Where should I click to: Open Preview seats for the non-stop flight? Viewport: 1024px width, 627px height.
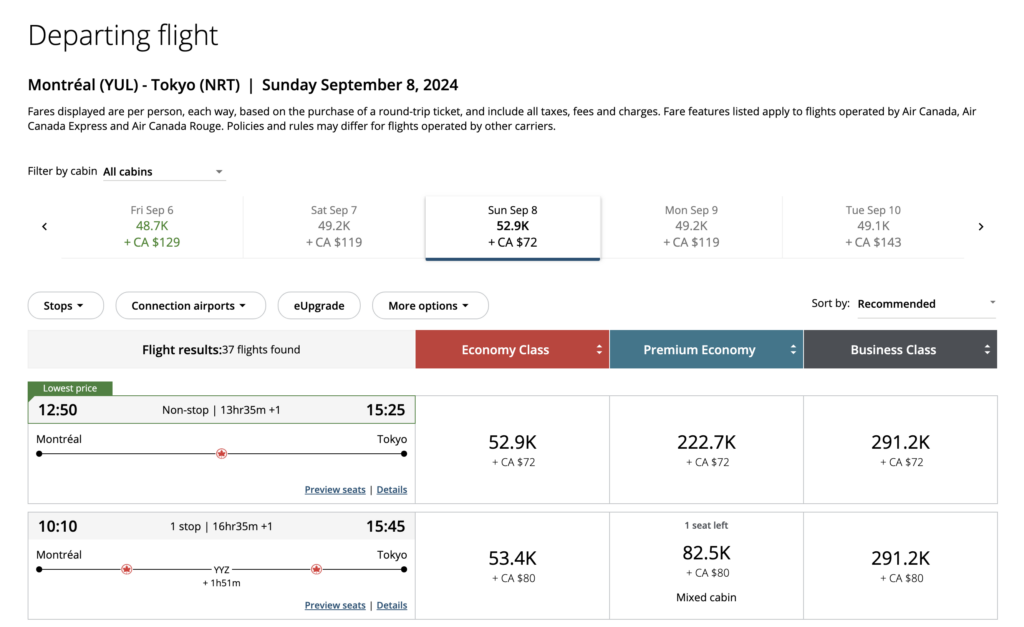(335, 490)
